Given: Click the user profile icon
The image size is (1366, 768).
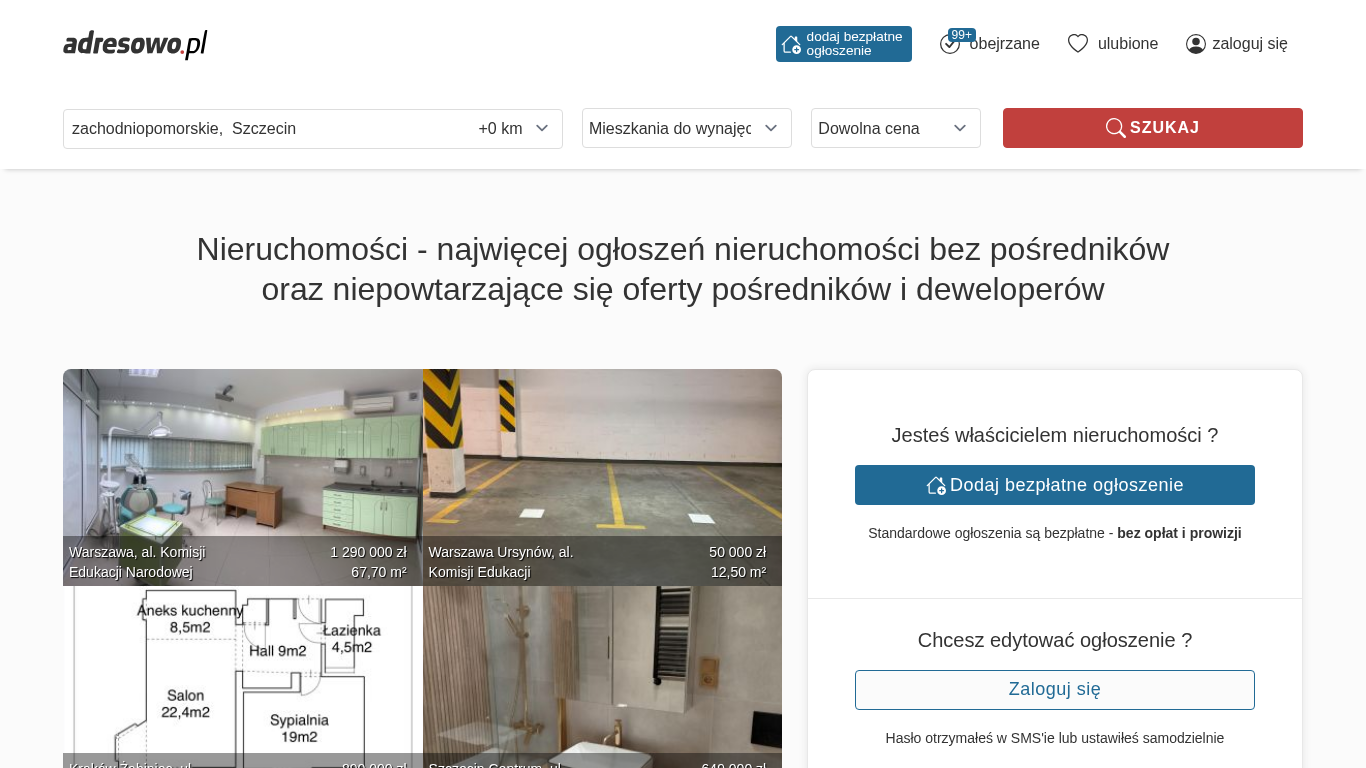Looking at the screenshot, I should point(1195,44).
